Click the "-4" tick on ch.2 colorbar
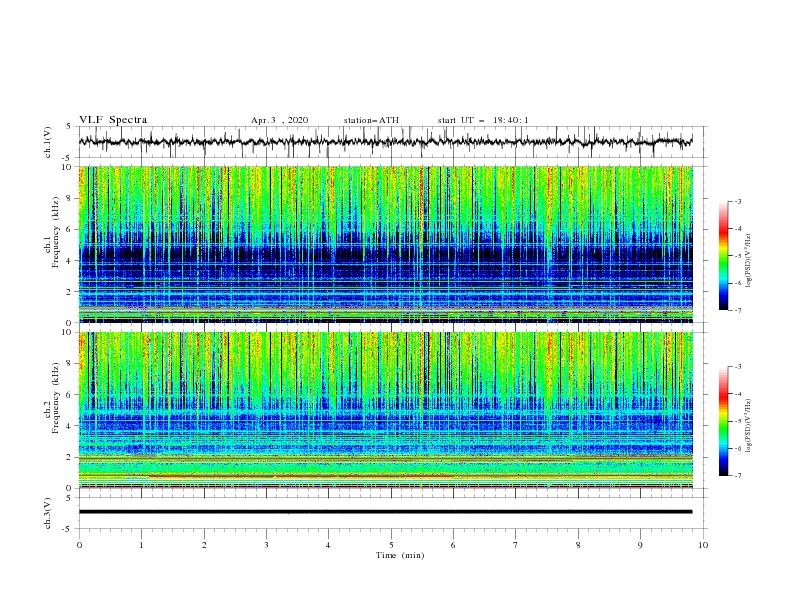The image size is (792, 612). 737,394
